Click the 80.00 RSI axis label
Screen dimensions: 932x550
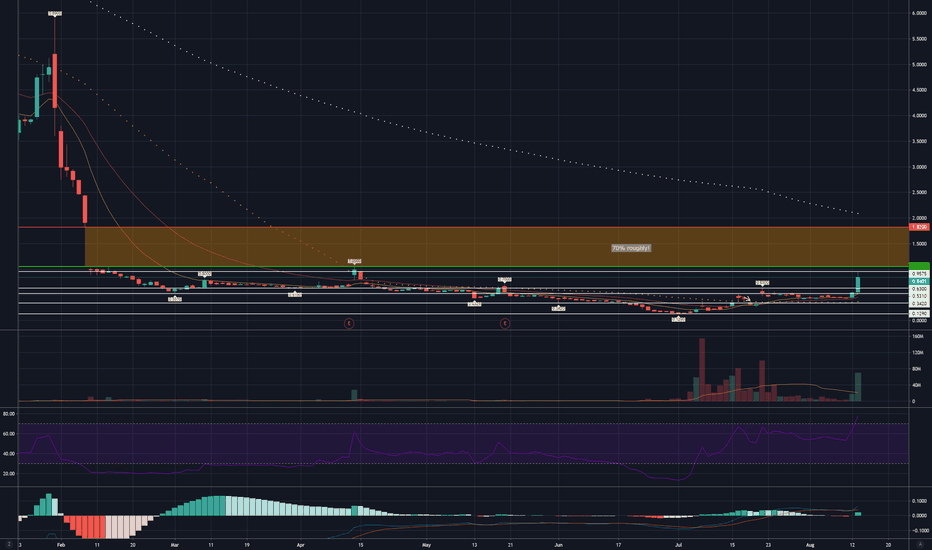[9, 414]
